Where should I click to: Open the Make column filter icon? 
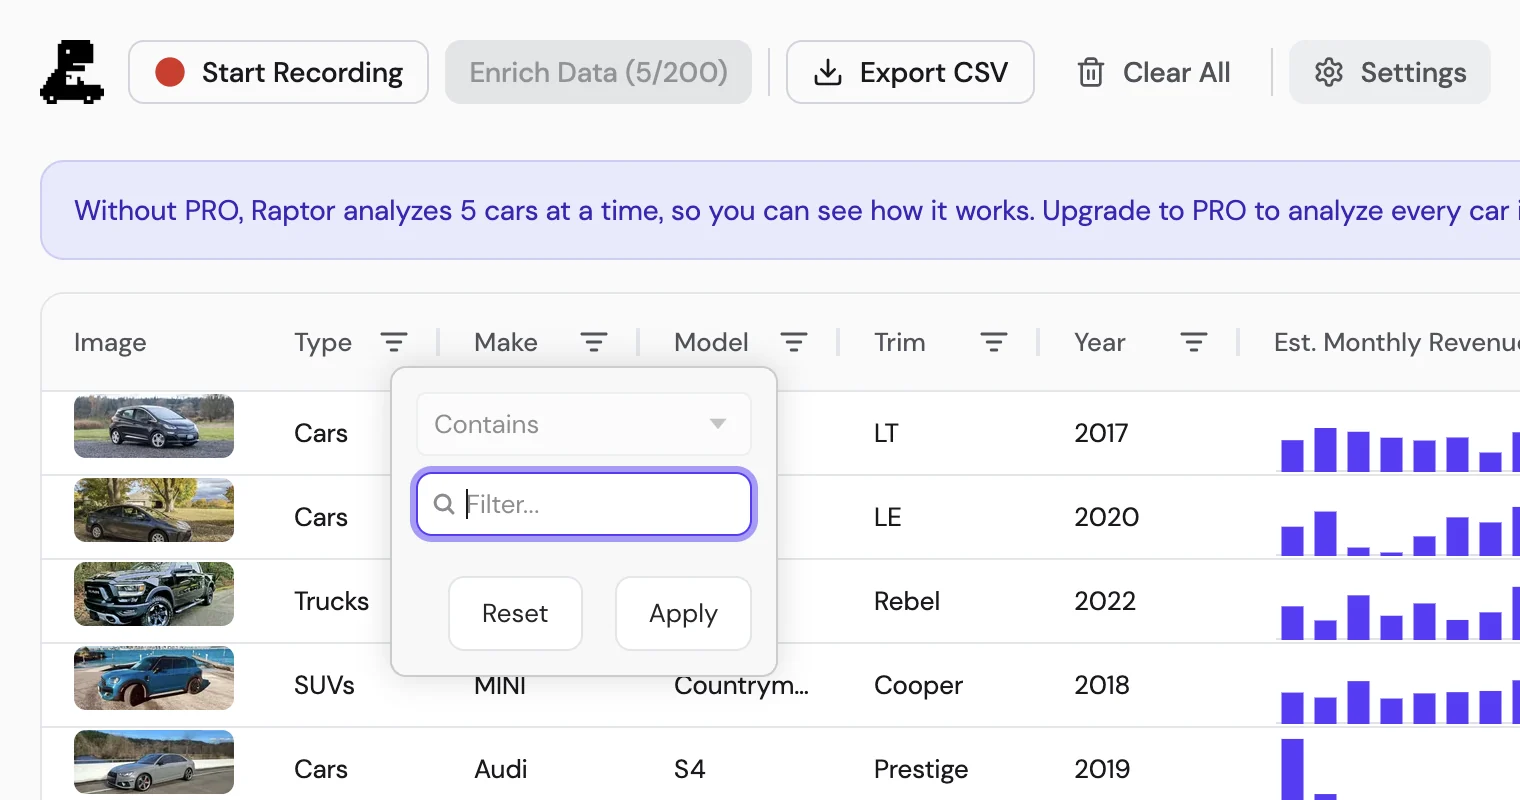click(594, 343)
